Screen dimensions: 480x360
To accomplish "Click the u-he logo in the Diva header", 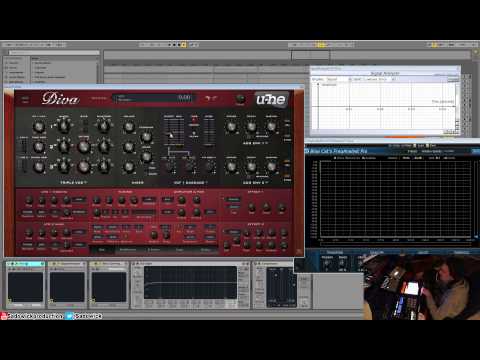I will pyautogui.click(x=271, y=99).
